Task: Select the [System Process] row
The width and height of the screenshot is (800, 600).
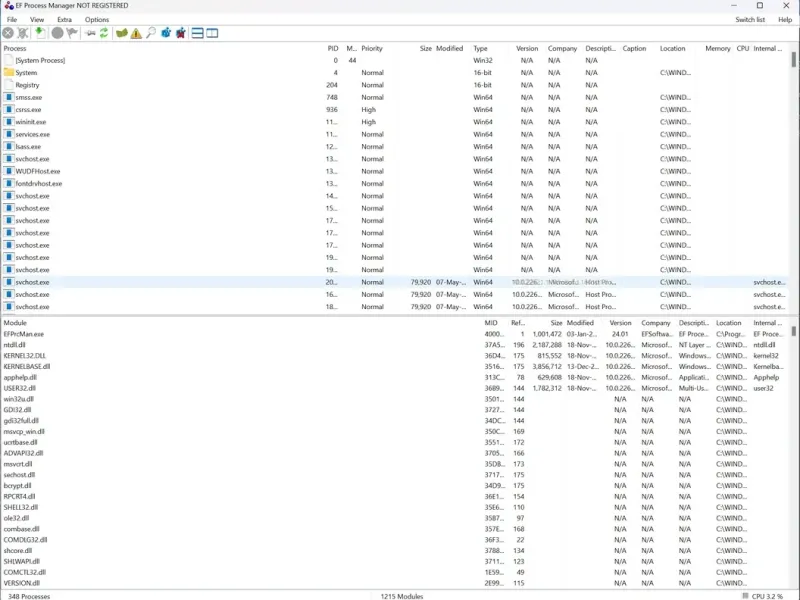Action: click(x=395, y=60)
